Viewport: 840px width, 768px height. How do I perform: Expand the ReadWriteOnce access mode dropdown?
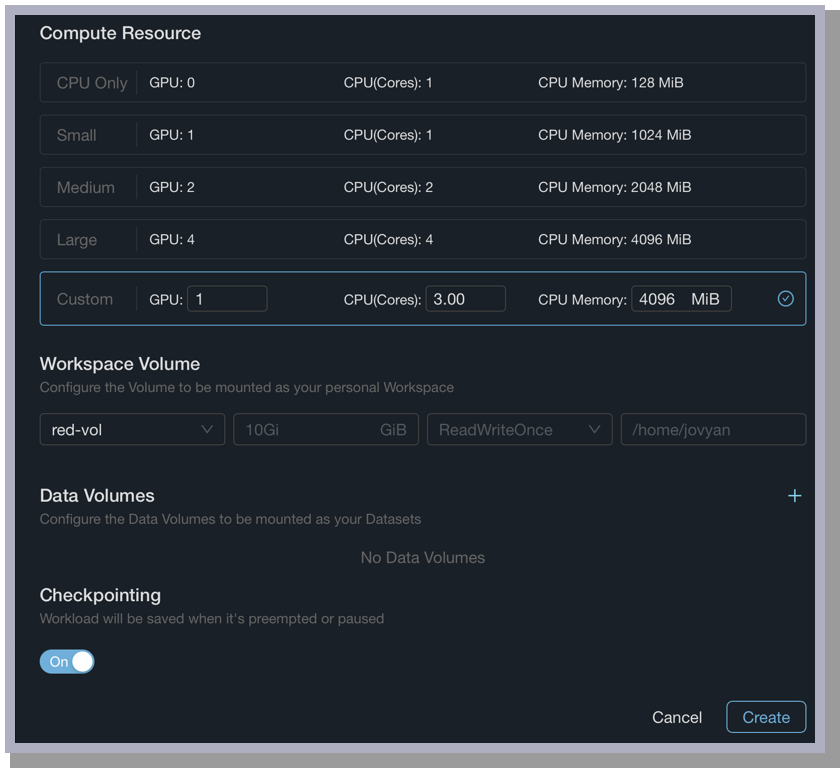coord(519,430)
